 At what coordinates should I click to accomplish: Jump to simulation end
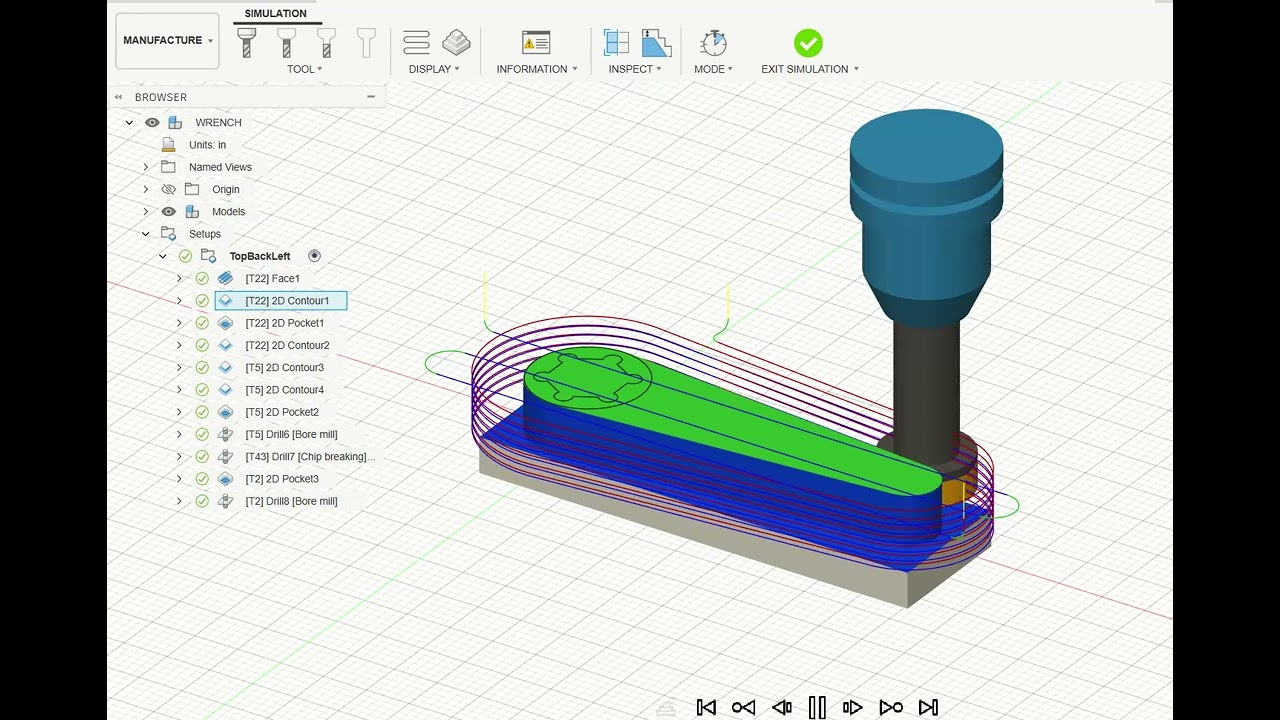pos(928,707)
